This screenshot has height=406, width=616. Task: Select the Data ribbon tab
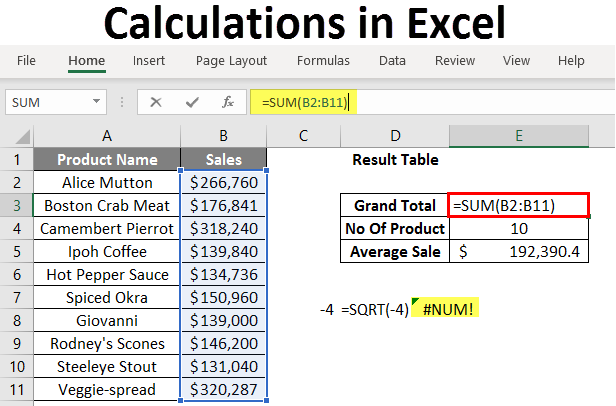click(x=392, y=61)
